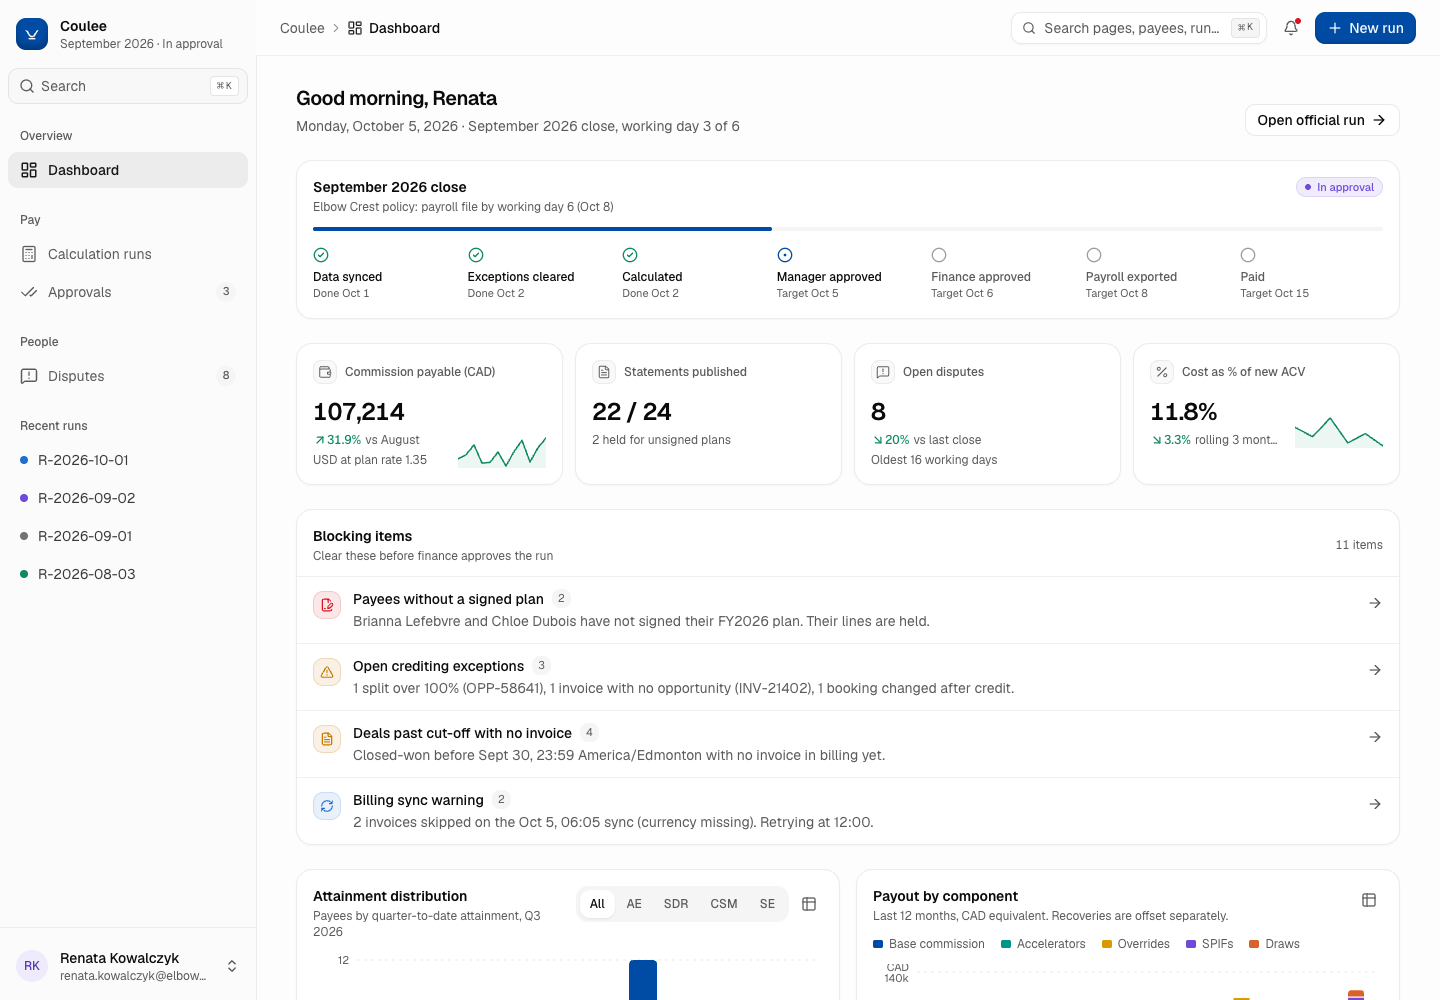Viewport: 1440px width, 1000px height.
Task: Click the Open crediting exceptions warning icon
Action: 327,672
